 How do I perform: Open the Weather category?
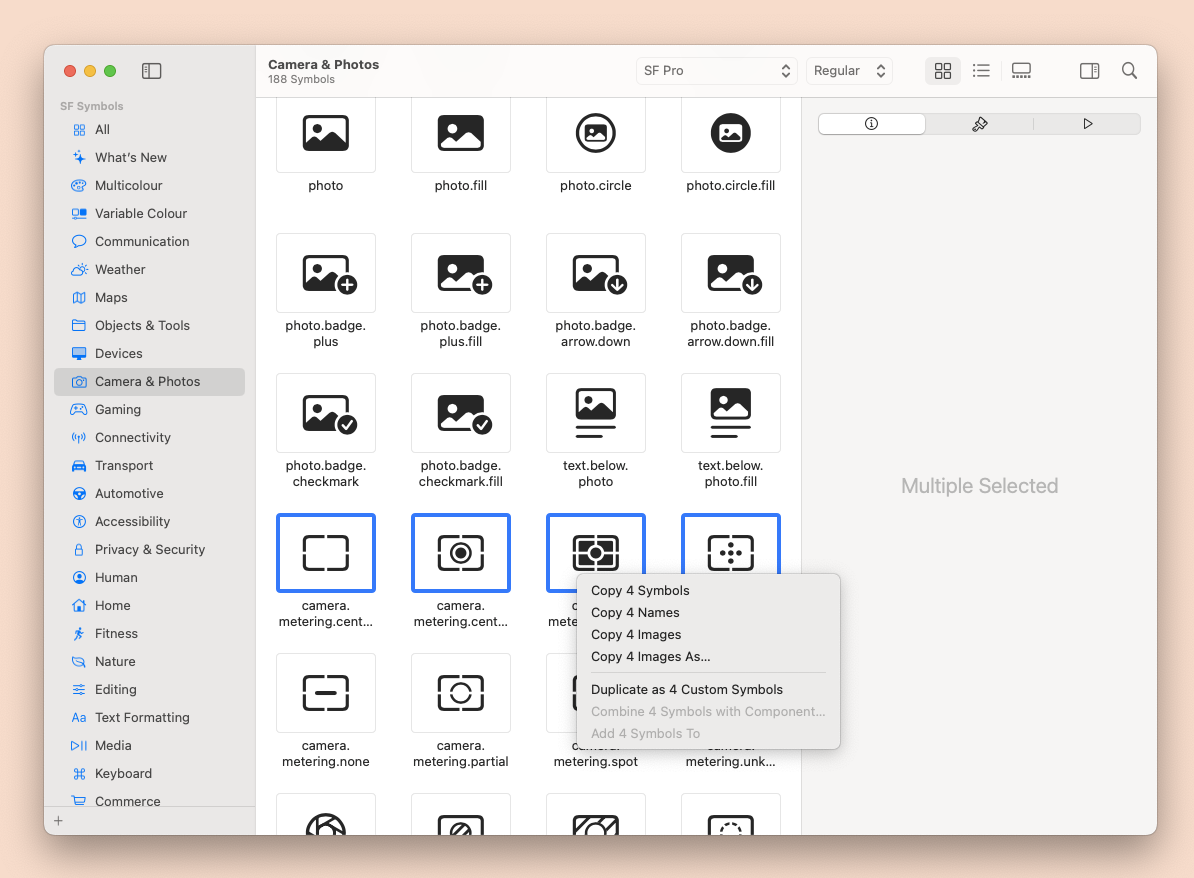149,270
